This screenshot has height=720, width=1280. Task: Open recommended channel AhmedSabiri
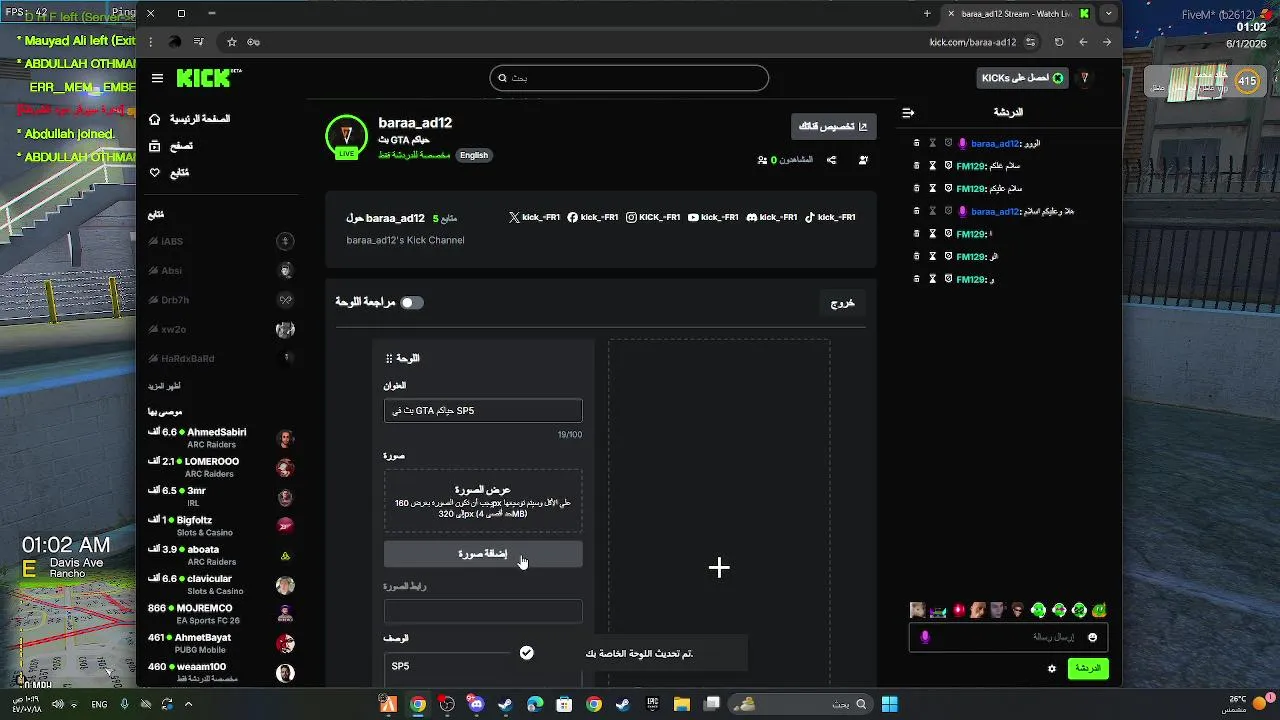pyautogui.click(x=221, y=439)
